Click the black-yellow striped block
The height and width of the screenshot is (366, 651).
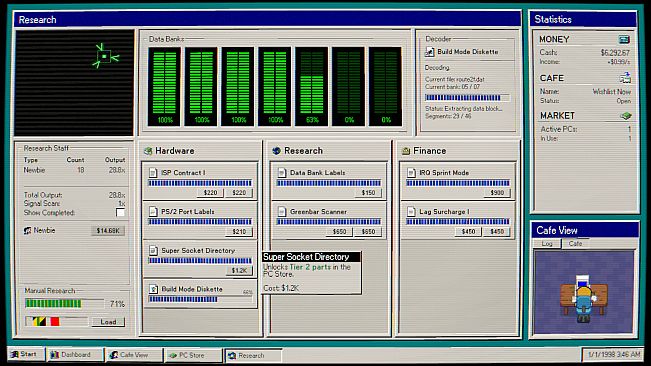40,321
